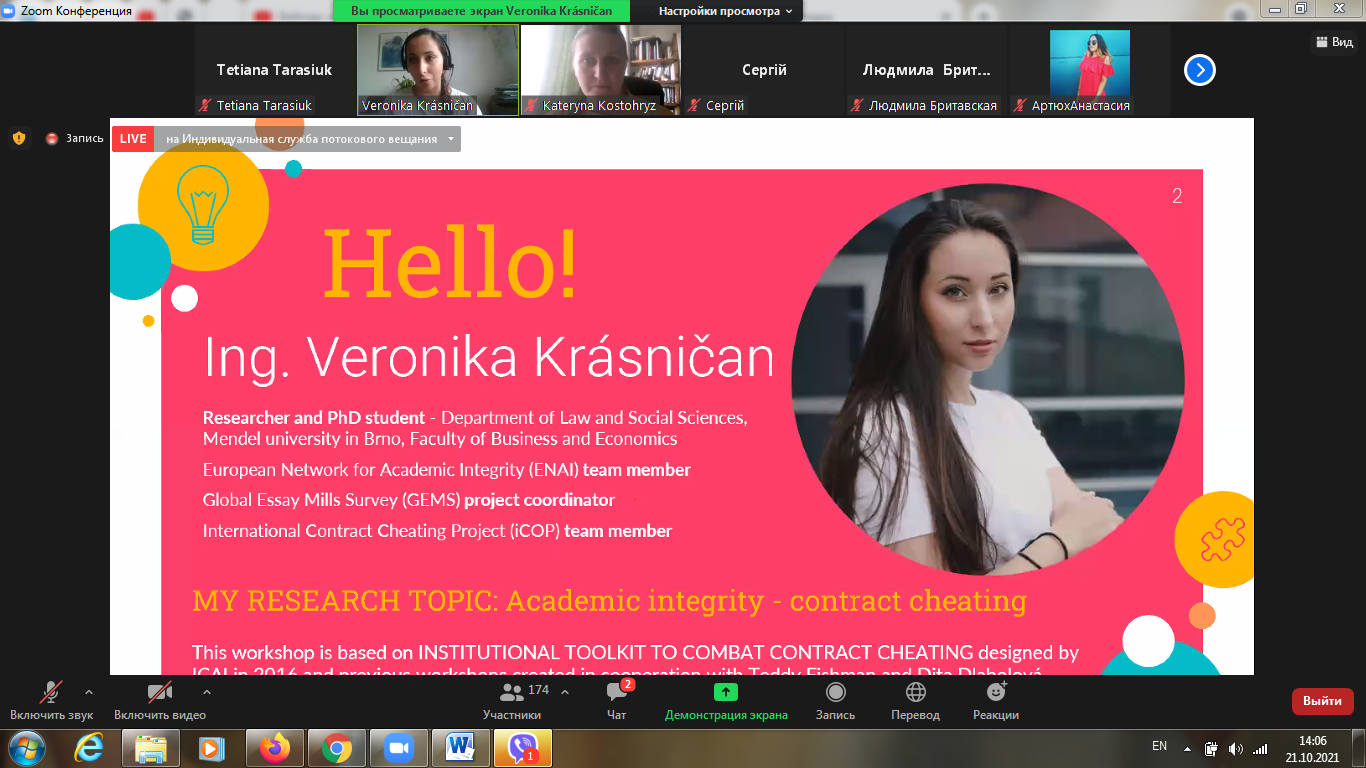Turn on camera with video button
Image resolution: width=1366 pixels, height=768 pixels.
click(x=160, y=693)
